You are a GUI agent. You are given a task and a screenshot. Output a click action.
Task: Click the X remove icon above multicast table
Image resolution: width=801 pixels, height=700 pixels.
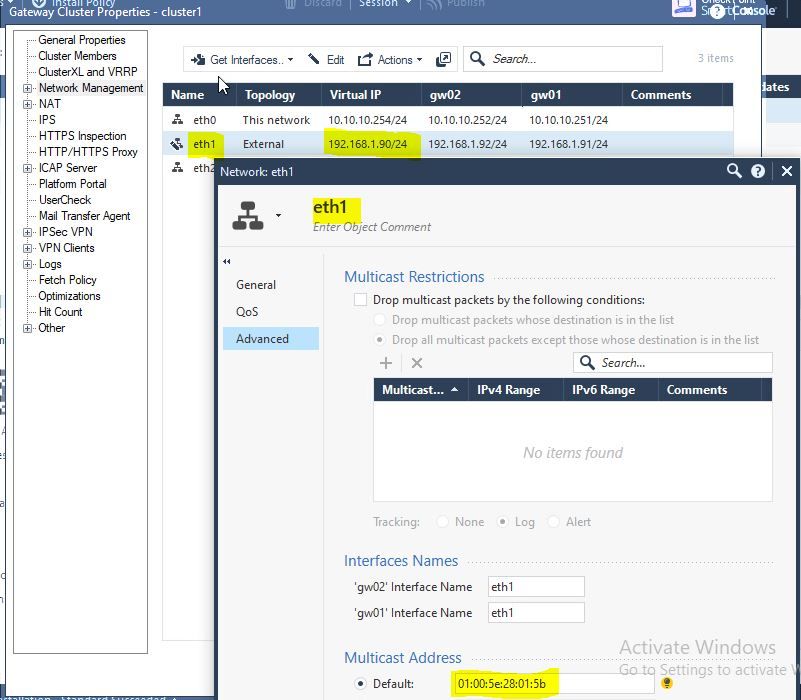point(417,363)
